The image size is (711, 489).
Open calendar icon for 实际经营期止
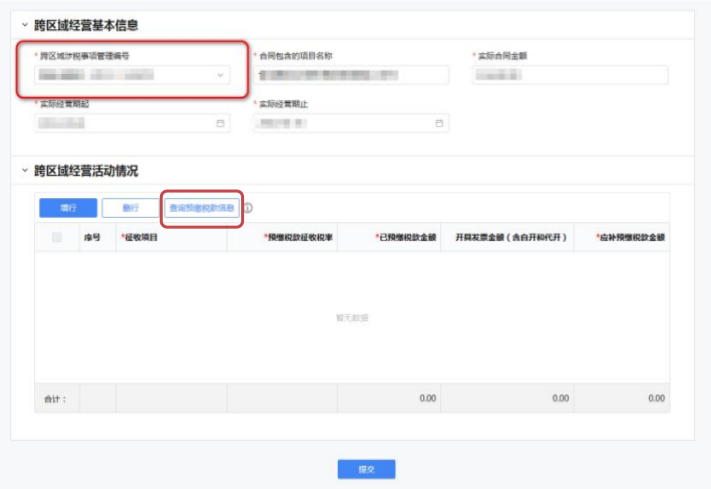(x=439, y=123)
